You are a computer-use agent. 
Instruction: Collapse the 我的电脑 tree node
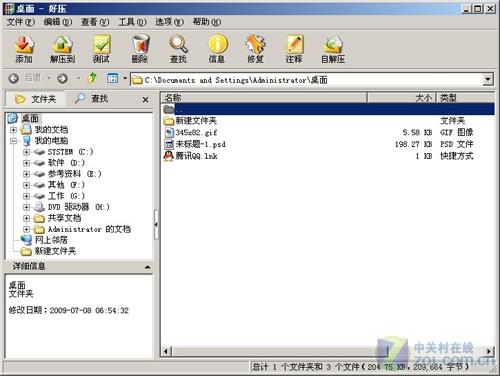pyautogui.click(x=14, y=141)
